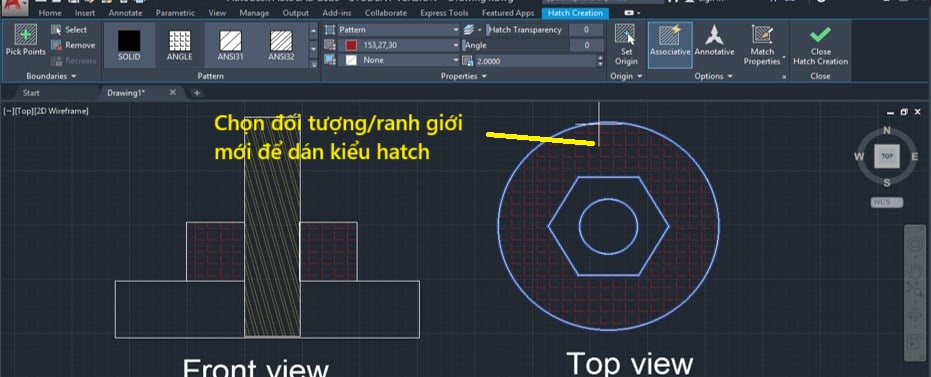Open the Express Tools tab
This screenshot has height=377, width=931.
point(444,12)
